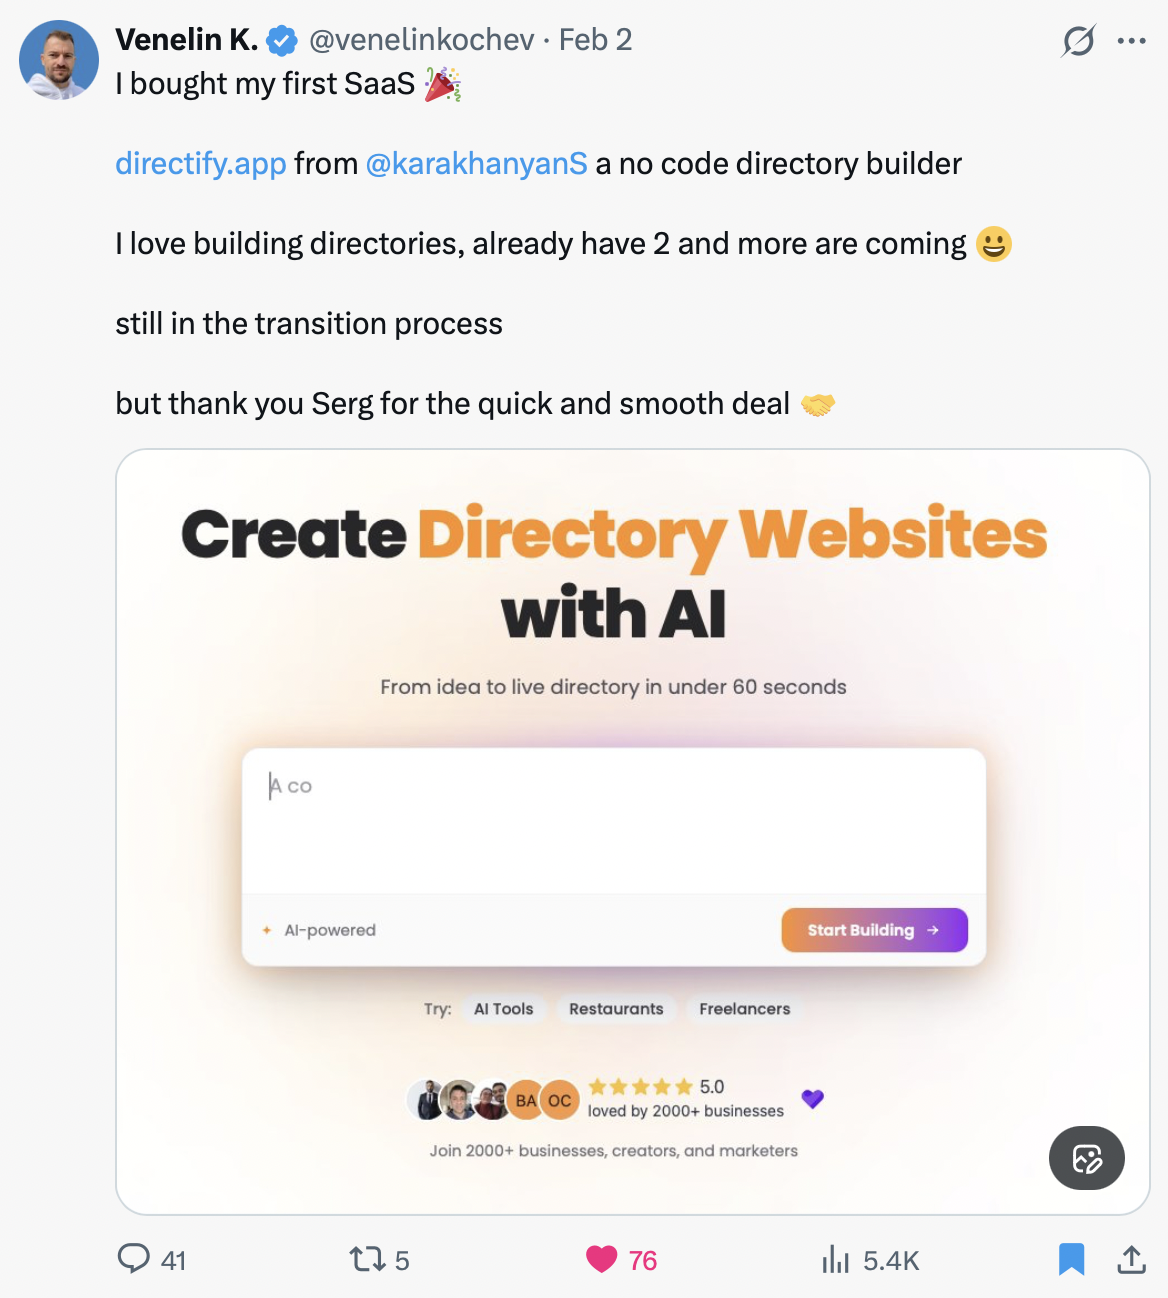Open Venelin K.'s profile avatar
The image size is (1168, 1298).
59,60
